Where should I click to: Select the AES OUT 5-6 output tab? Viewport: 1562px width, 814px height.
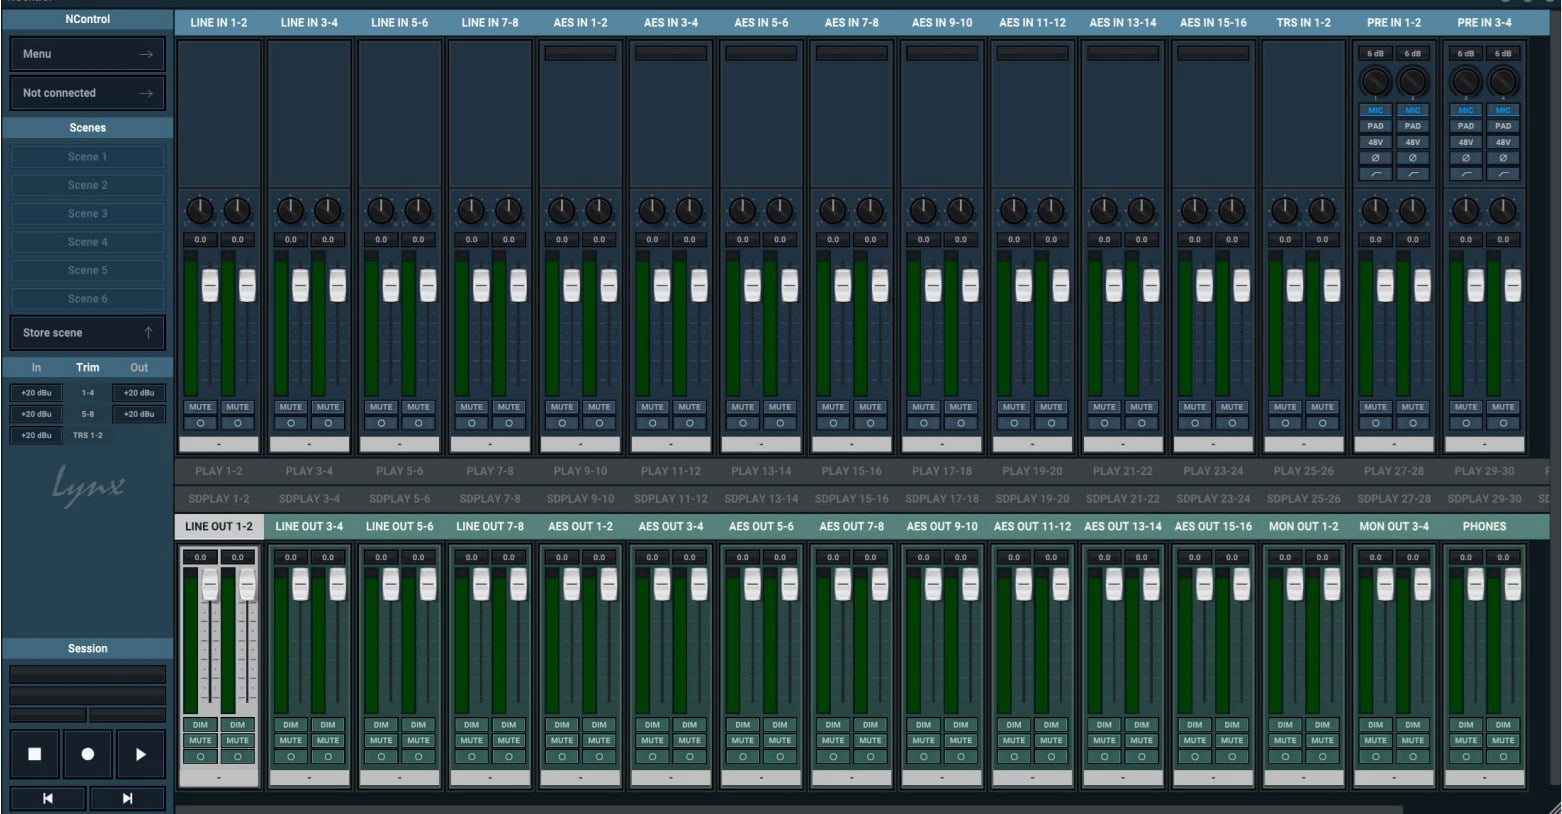[760, 526]
